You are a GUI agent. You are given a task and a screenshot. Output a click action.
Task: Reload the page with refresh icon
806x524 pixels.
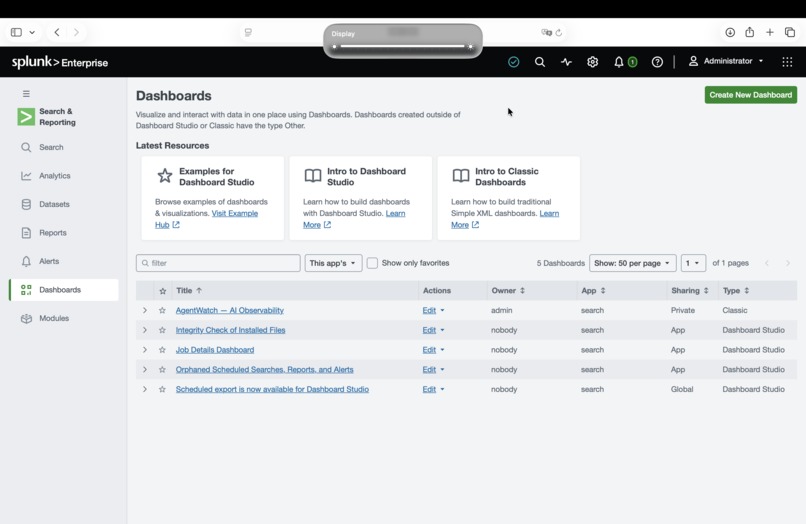(x=559, y=32)
